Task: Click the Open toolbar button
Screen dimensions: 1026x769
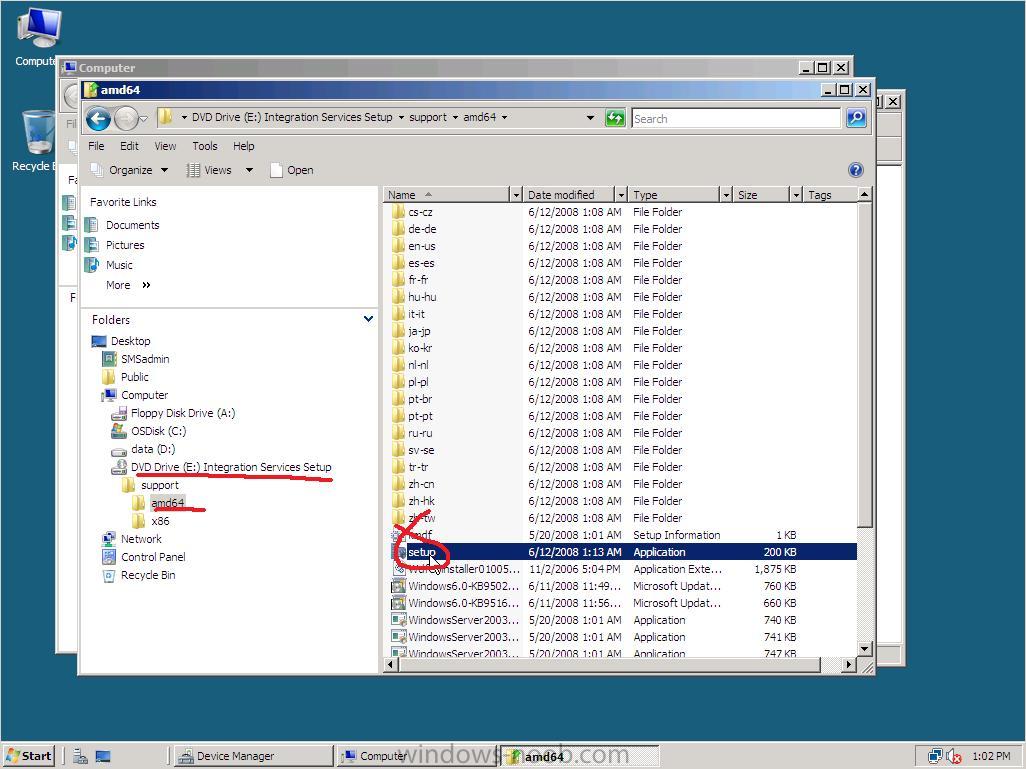Action: tap(292, 170)
